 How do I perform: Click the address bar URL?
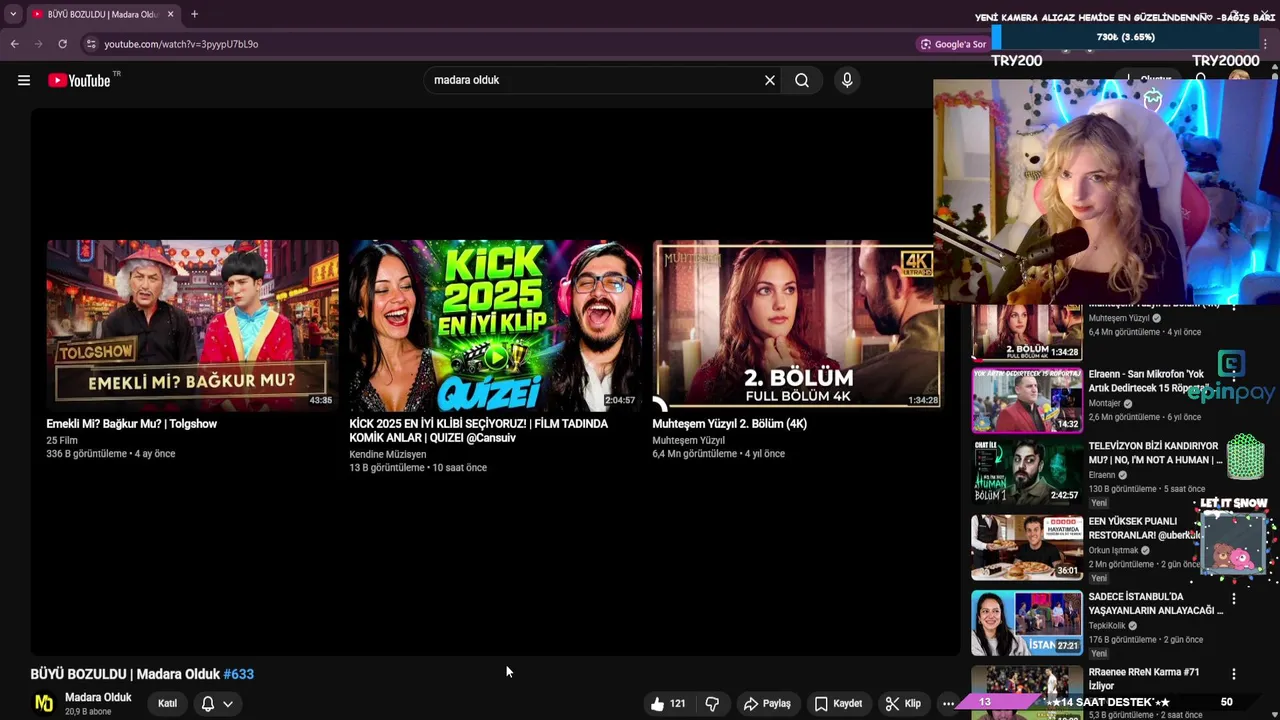click(x=181, y=44)
